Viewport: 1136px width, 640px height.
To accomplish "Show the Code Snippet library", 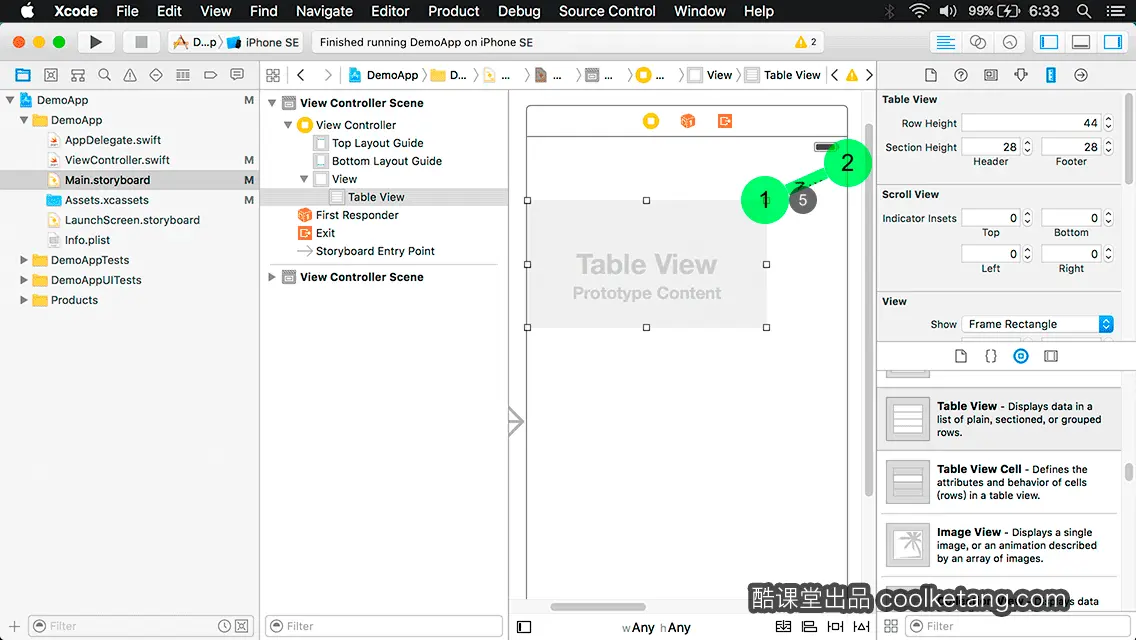I will 990,356.
